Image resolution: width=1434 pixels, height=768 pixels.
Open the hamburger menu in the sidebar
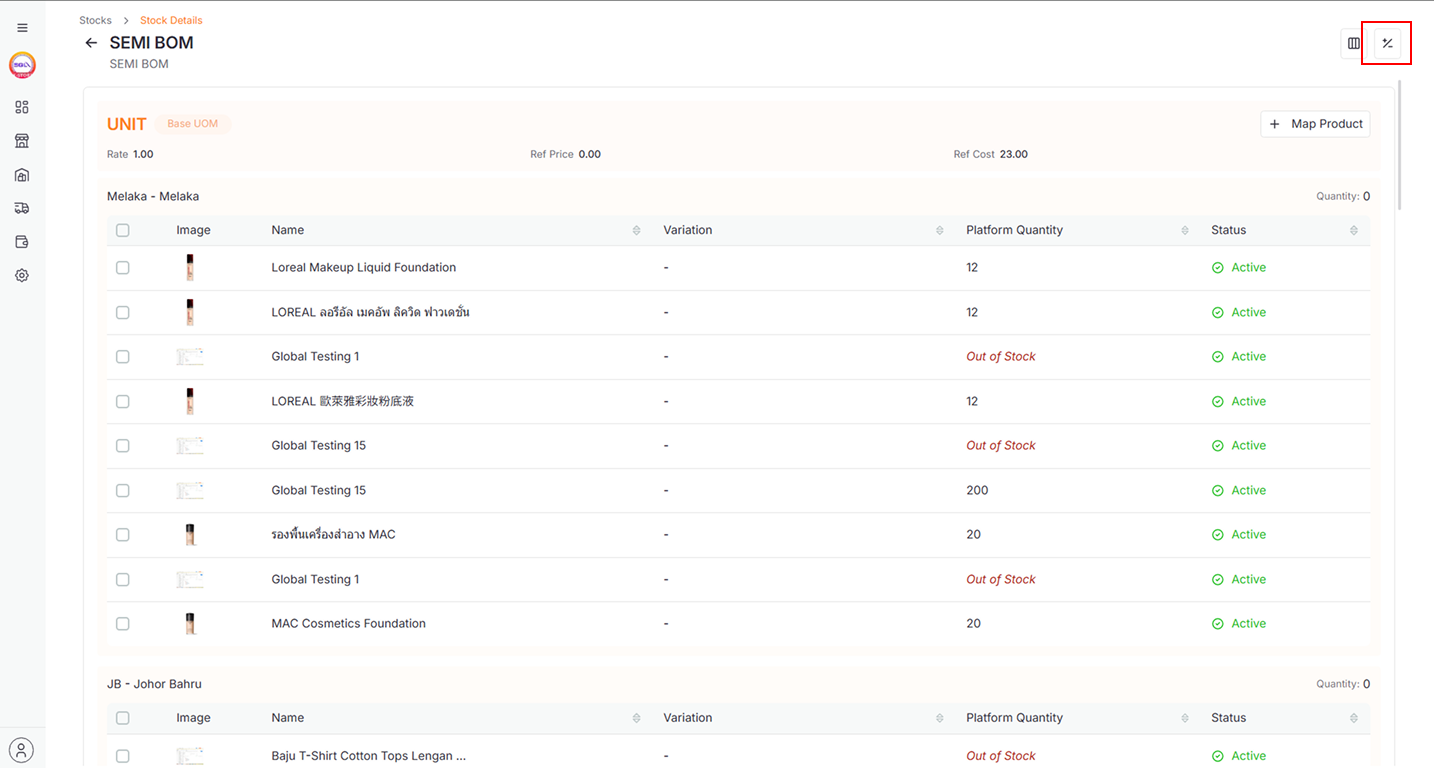22,28
